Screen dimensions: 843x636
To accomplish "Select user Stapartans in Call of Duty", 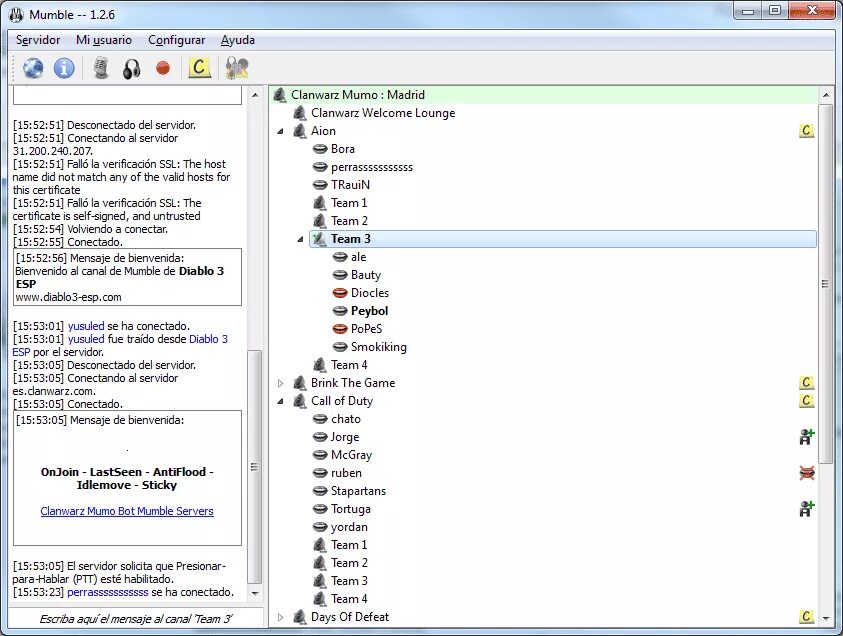I will point(358,491).
